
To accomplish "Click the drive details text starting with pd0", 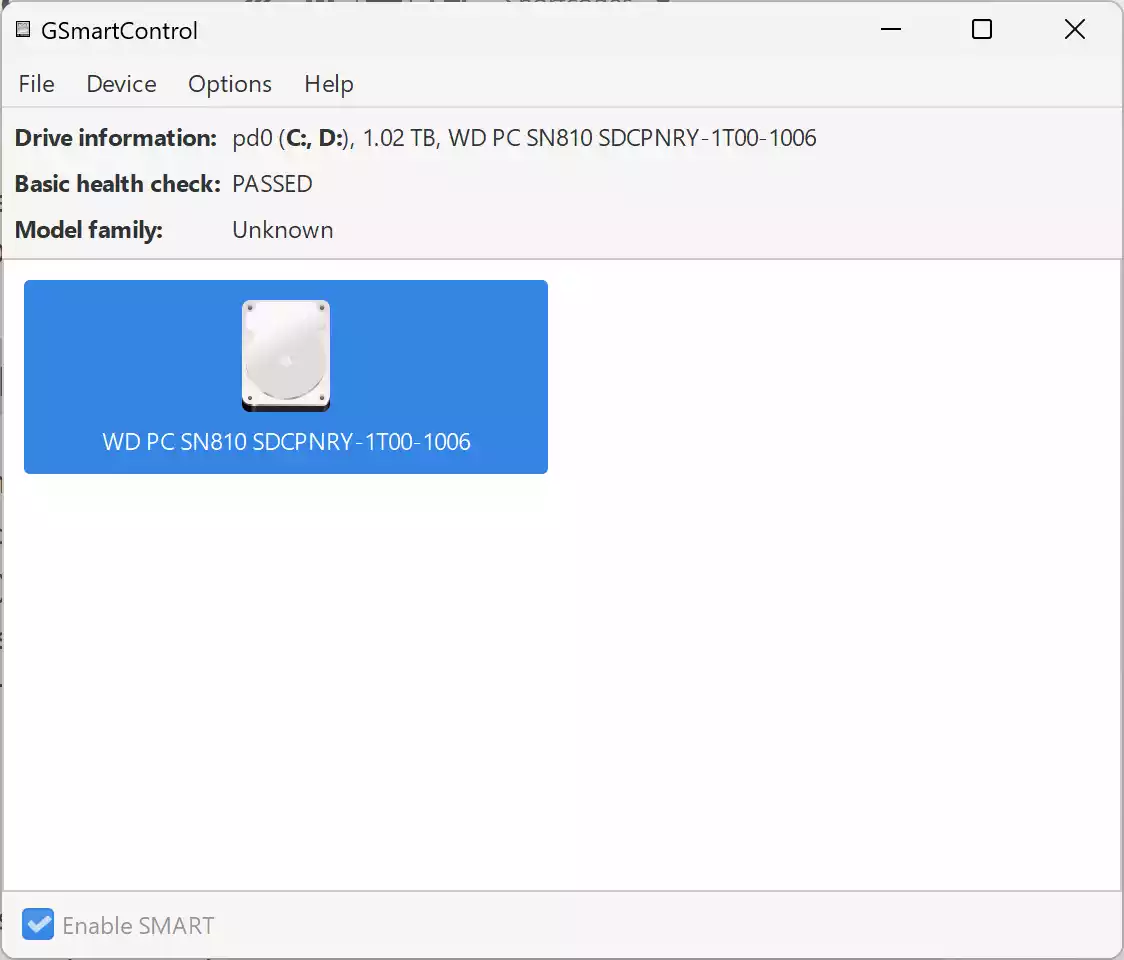I will point(524,138).
